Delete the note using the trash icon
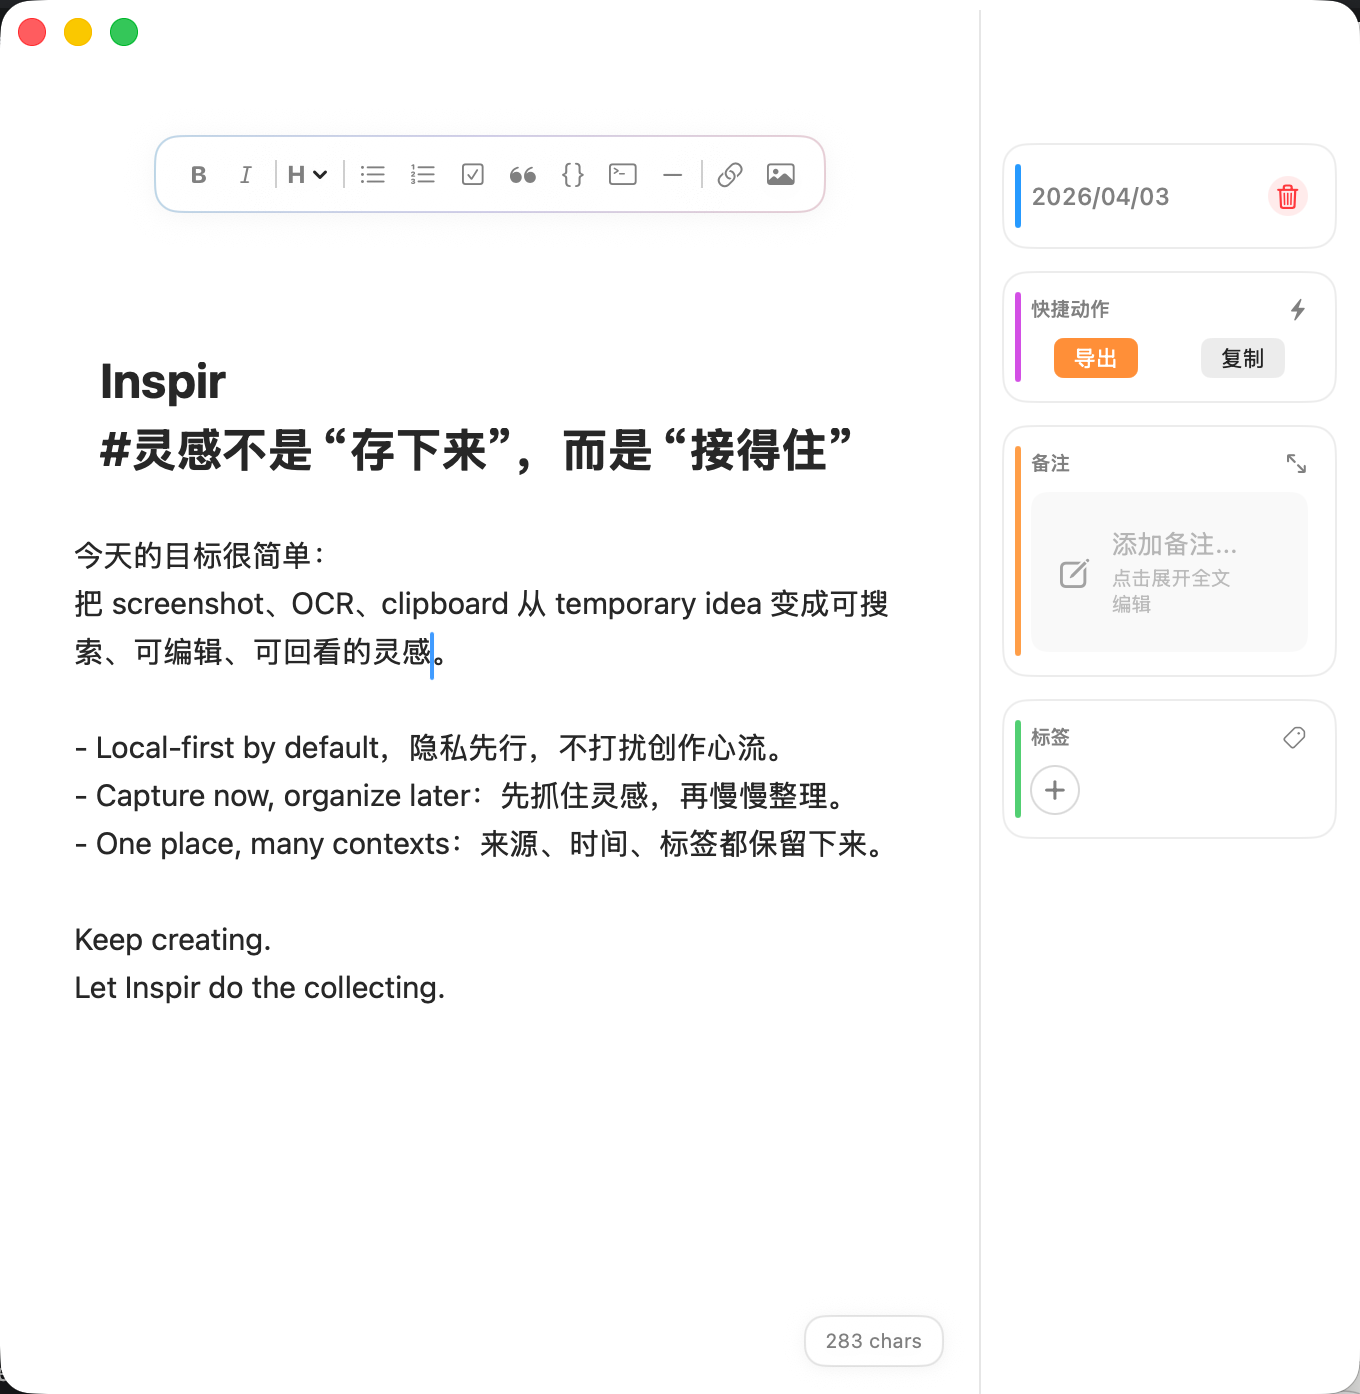Viewport: 1360px width, 1394px height. coord(1287,196)
